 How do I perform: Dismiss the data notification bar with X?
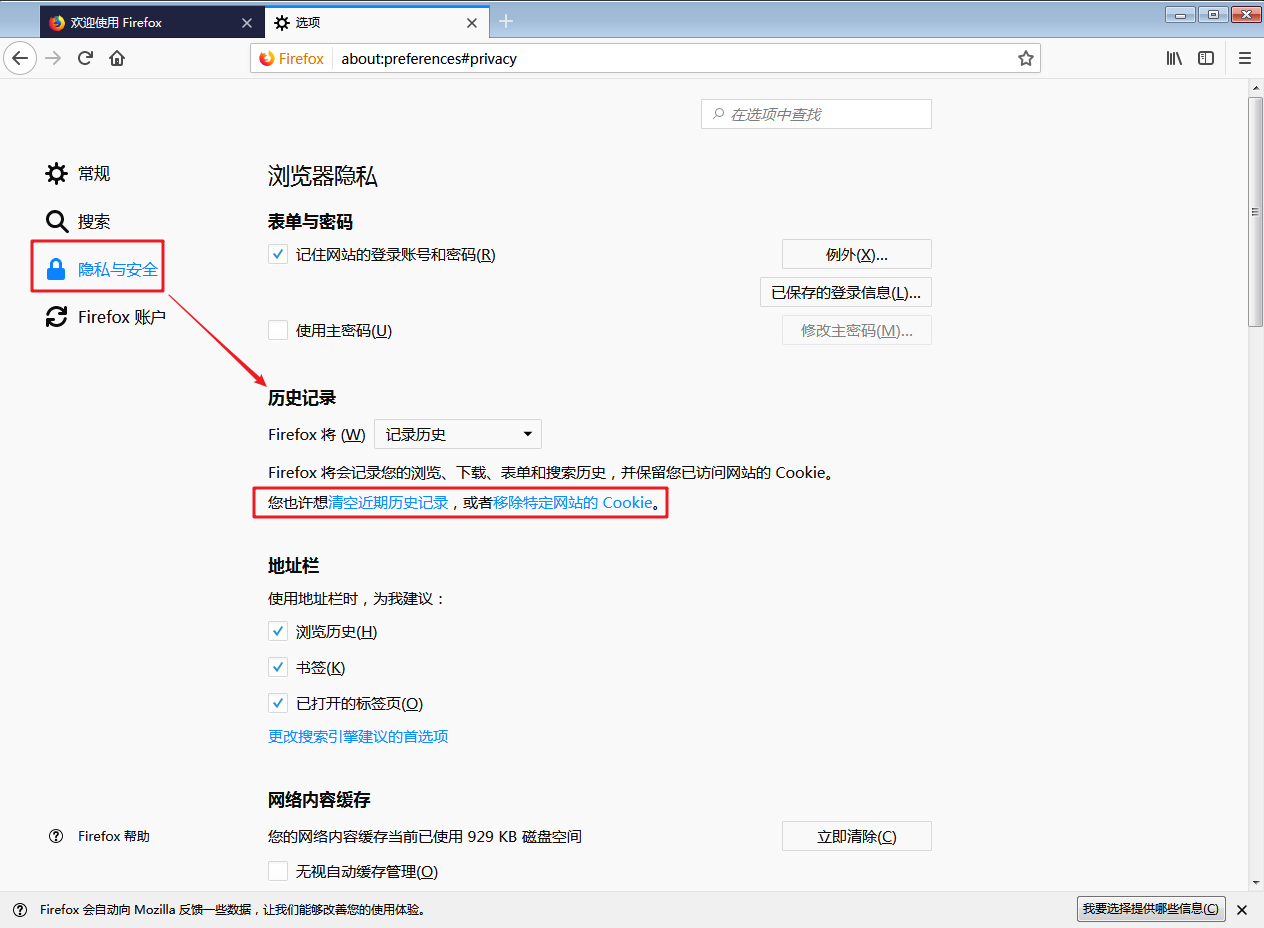pyautogui.click(x=1242, y=909)
